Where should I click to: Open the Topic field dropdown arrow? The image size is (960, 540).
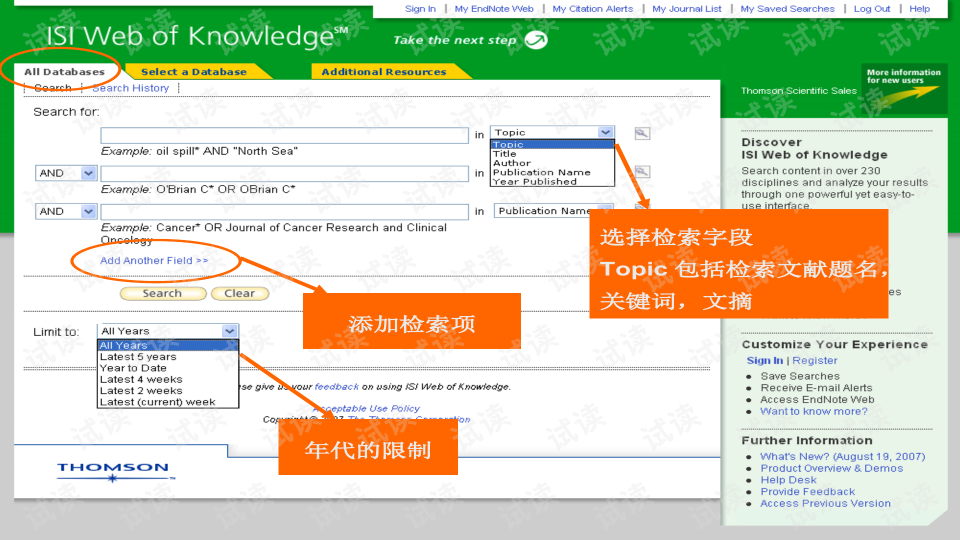pos(606,132)
